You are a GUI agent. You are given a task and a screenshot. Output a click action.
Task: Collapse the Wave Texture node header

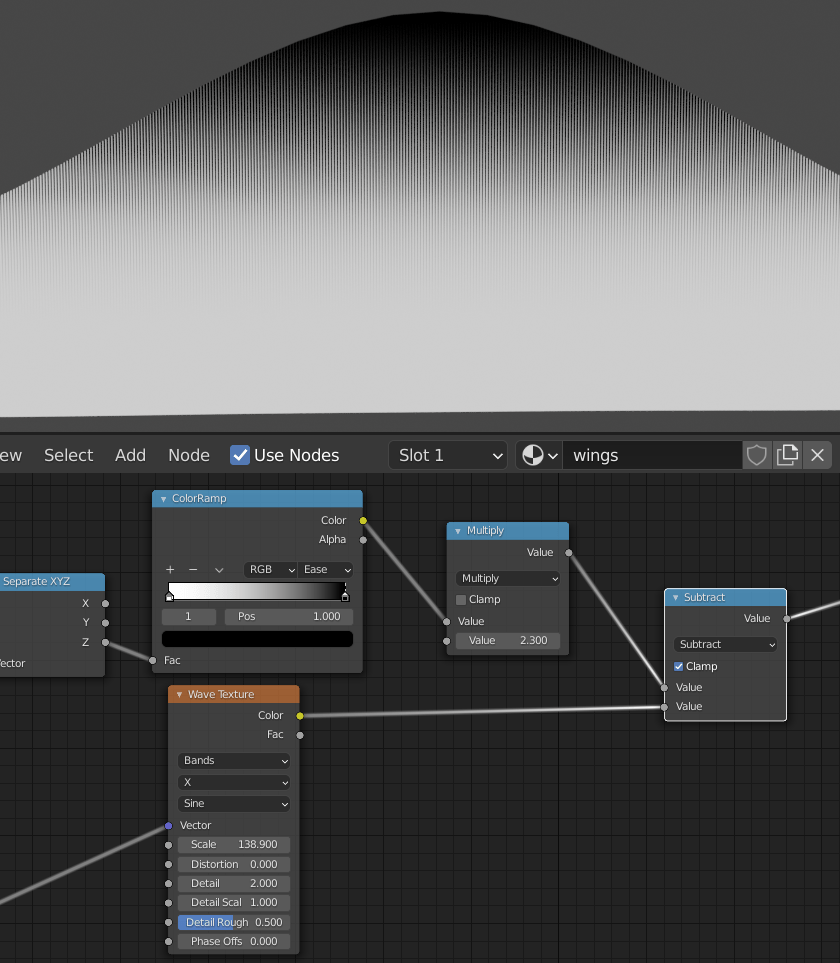click(178, 694)
